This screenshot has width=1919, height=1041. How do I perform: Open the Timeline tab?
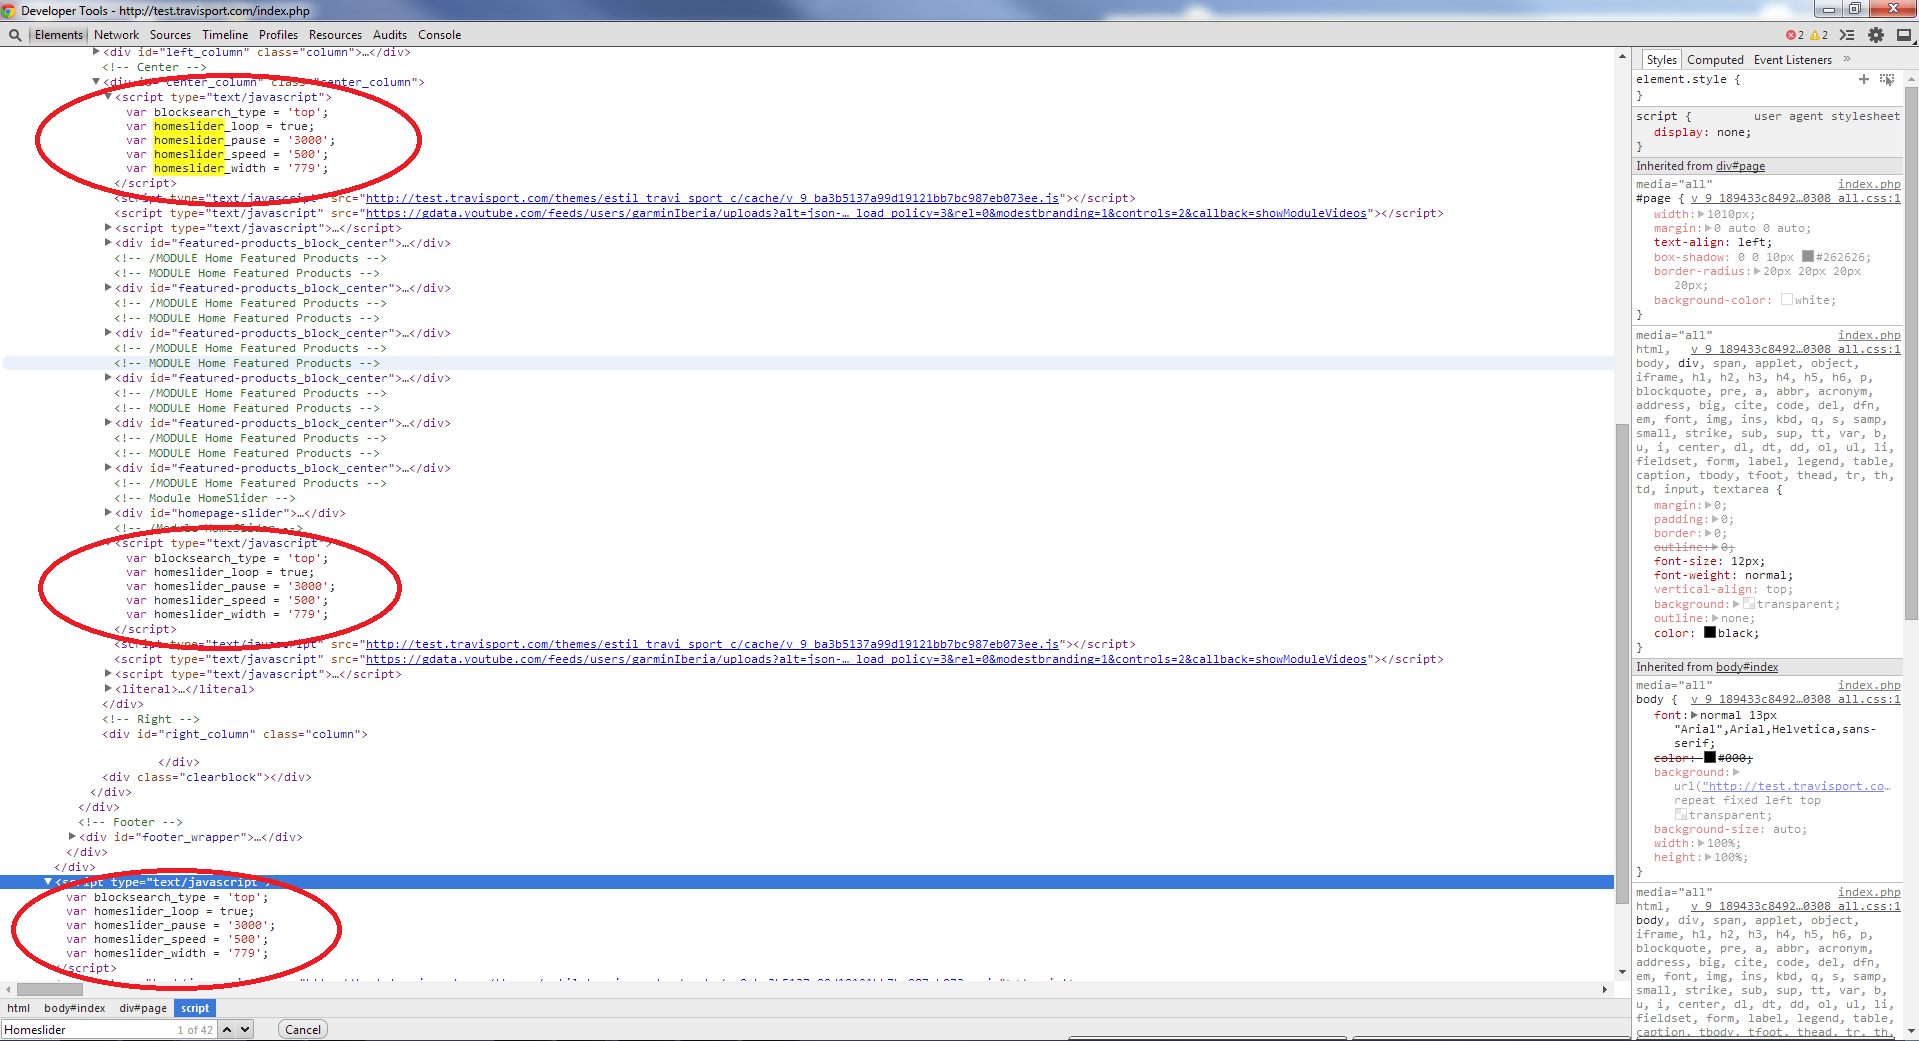[225, 35]
